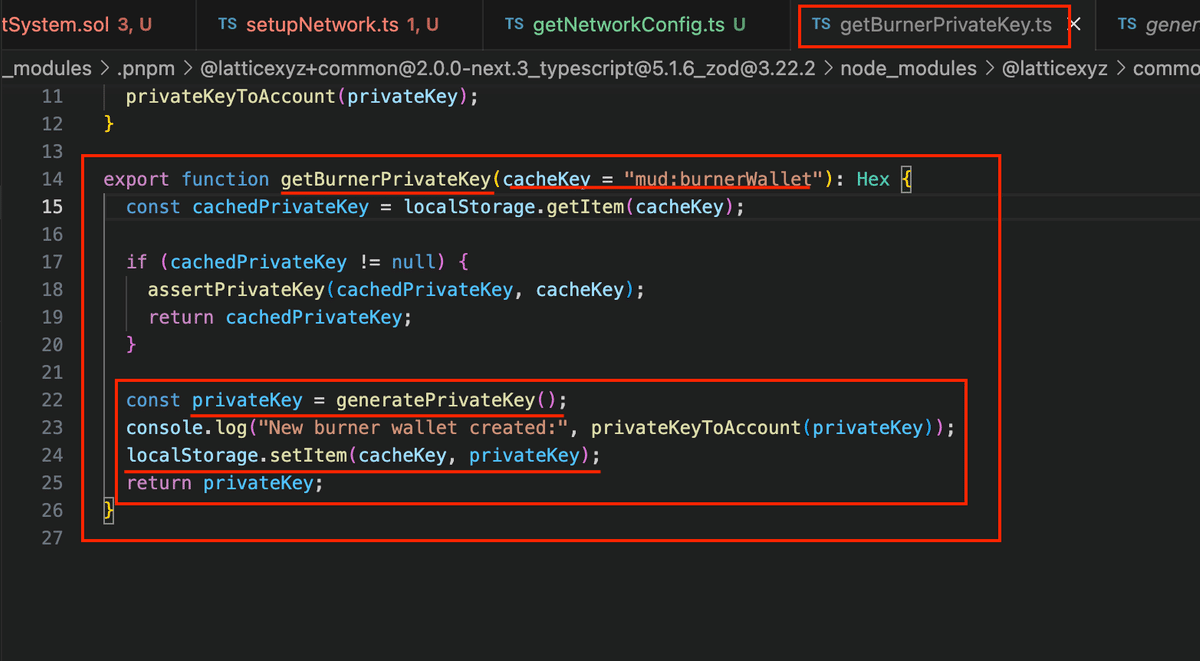Click return privateKey on line 25

225,484
